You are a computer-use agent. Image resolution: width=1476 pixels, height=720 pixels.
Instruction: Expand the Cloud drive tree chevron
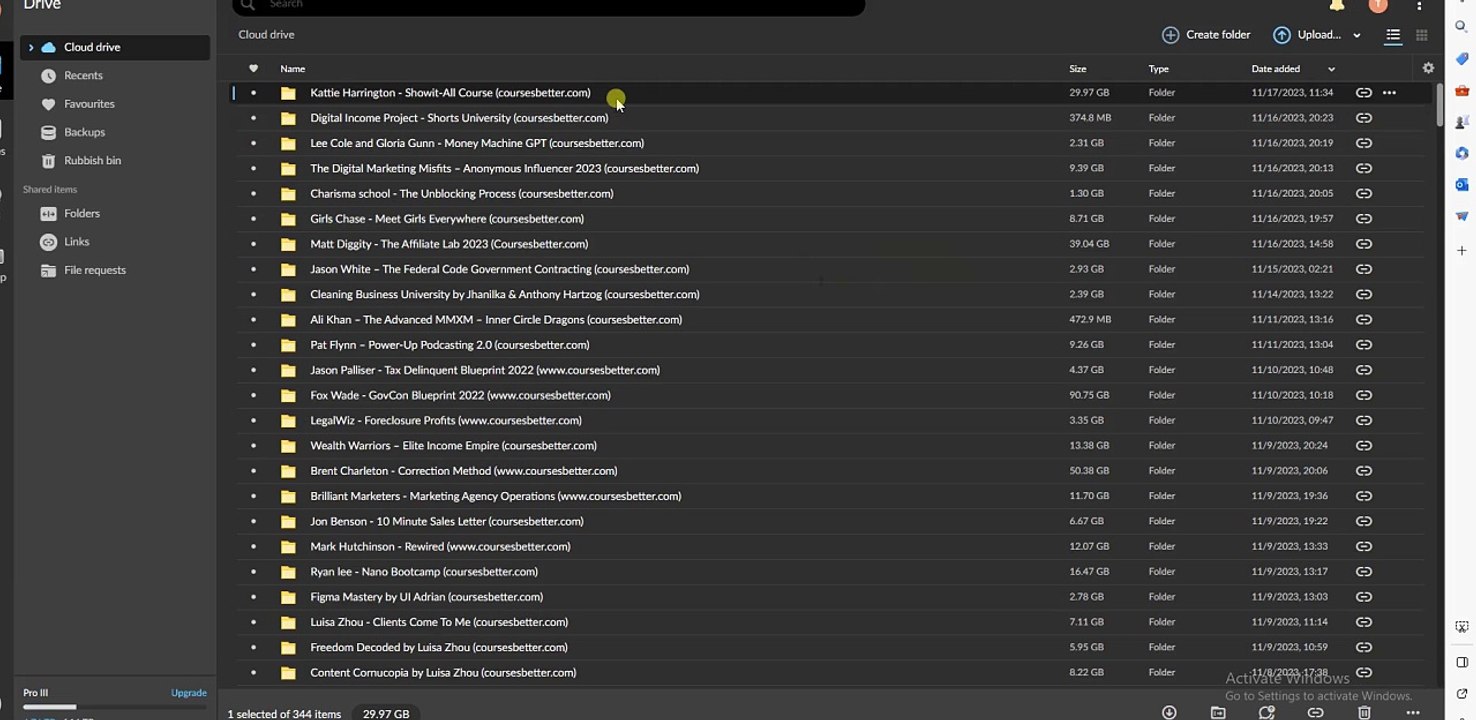tap(31, 47)
